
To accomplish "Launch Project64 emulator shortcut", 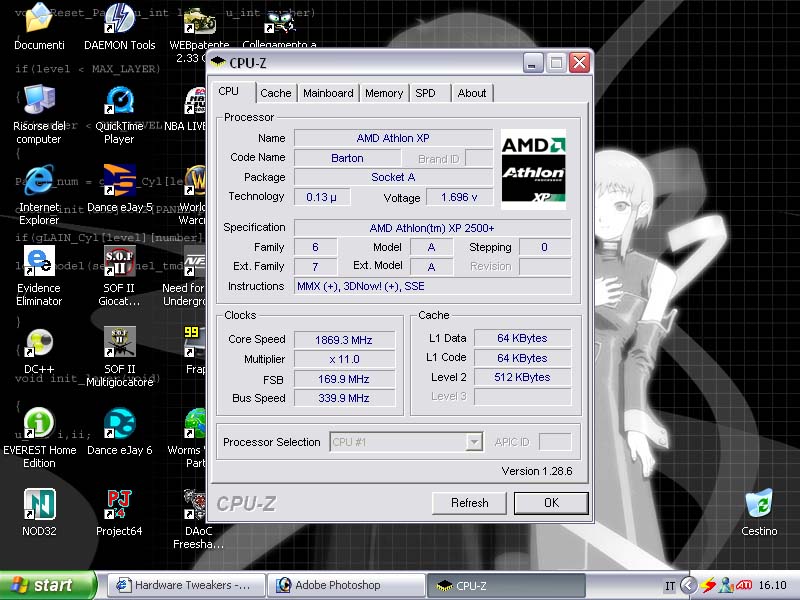I will pyautogui.click(x=119, y=504).
